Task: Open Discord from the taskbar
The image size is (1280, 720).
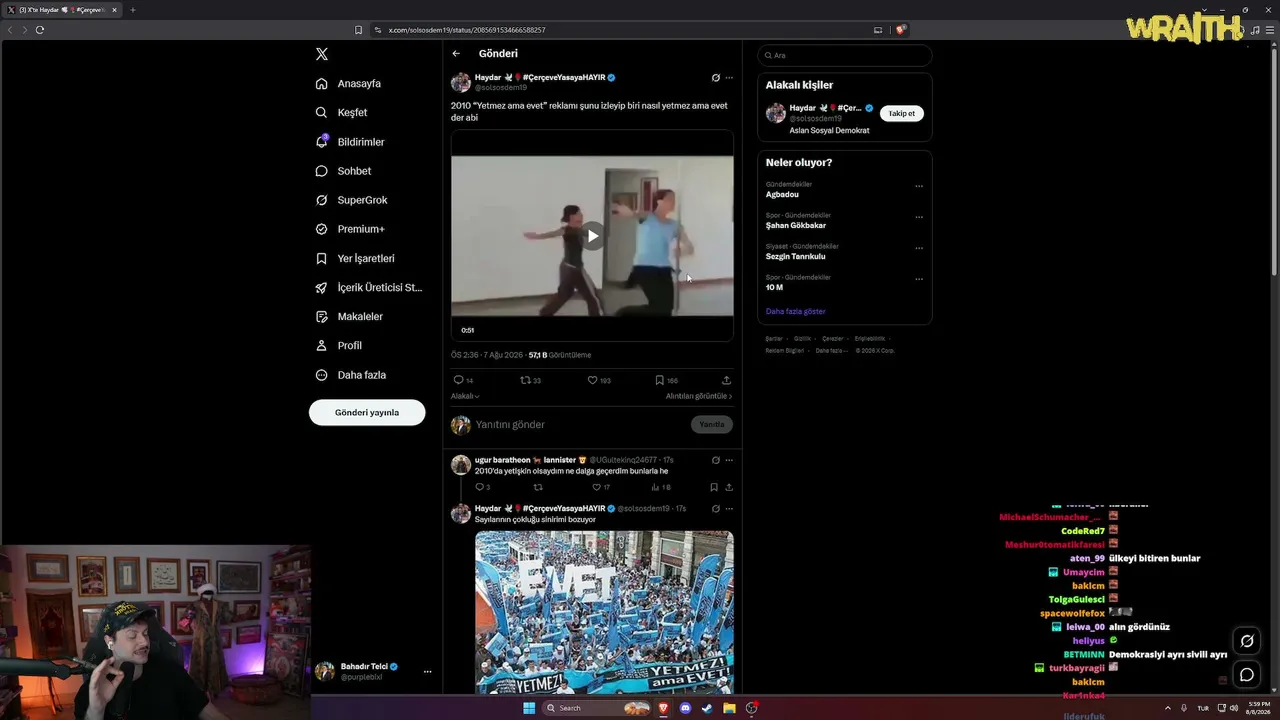Action: [685, 708]
